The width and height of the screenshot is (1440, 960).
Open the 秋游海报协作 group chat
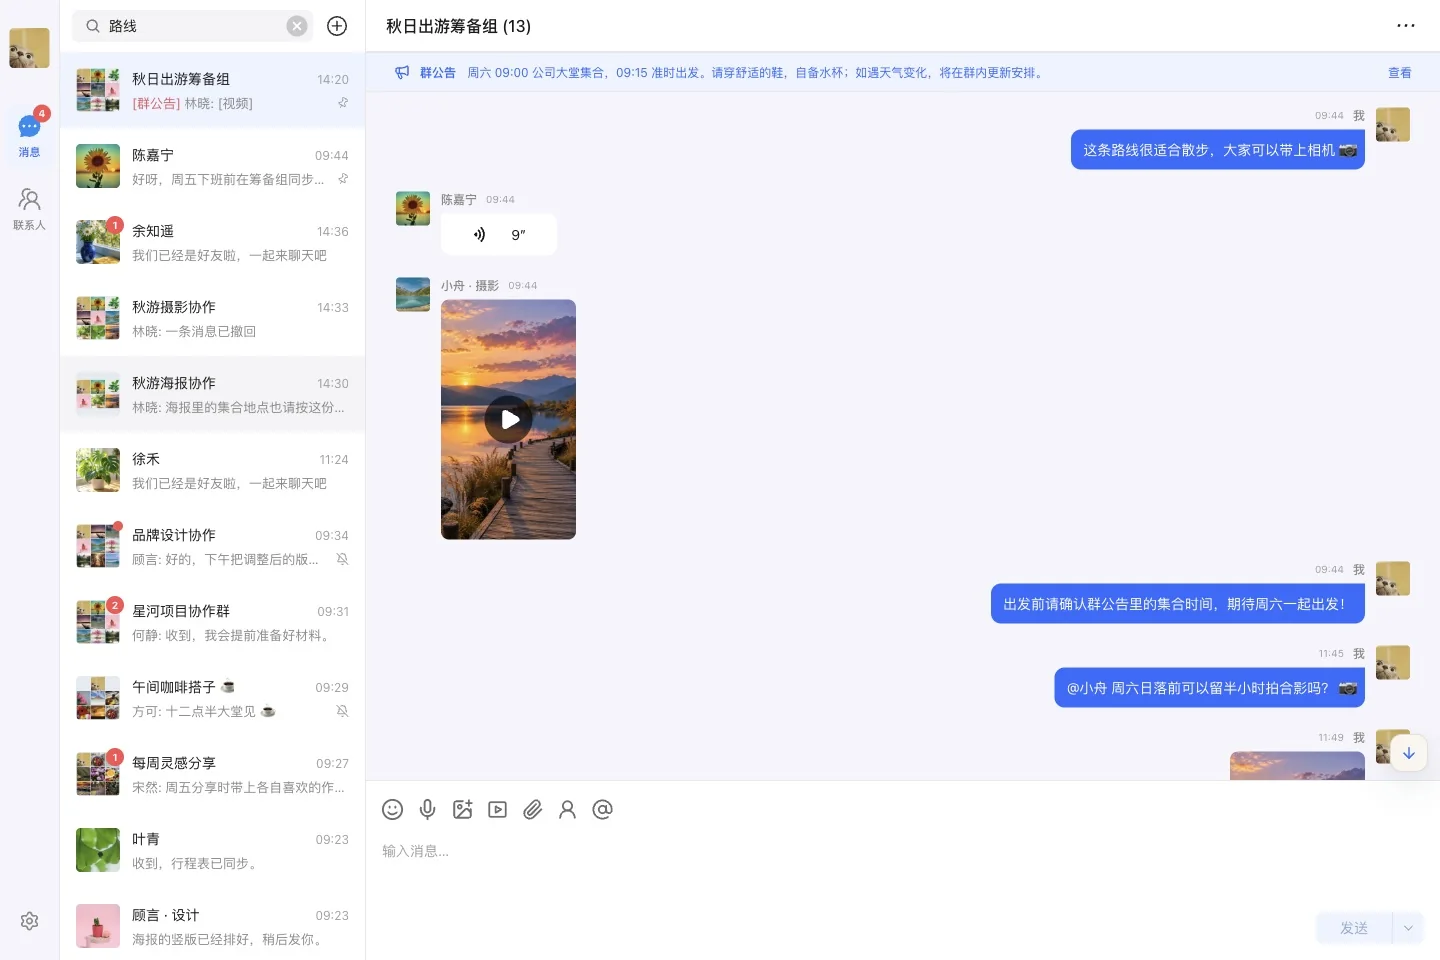coord(212,394)
